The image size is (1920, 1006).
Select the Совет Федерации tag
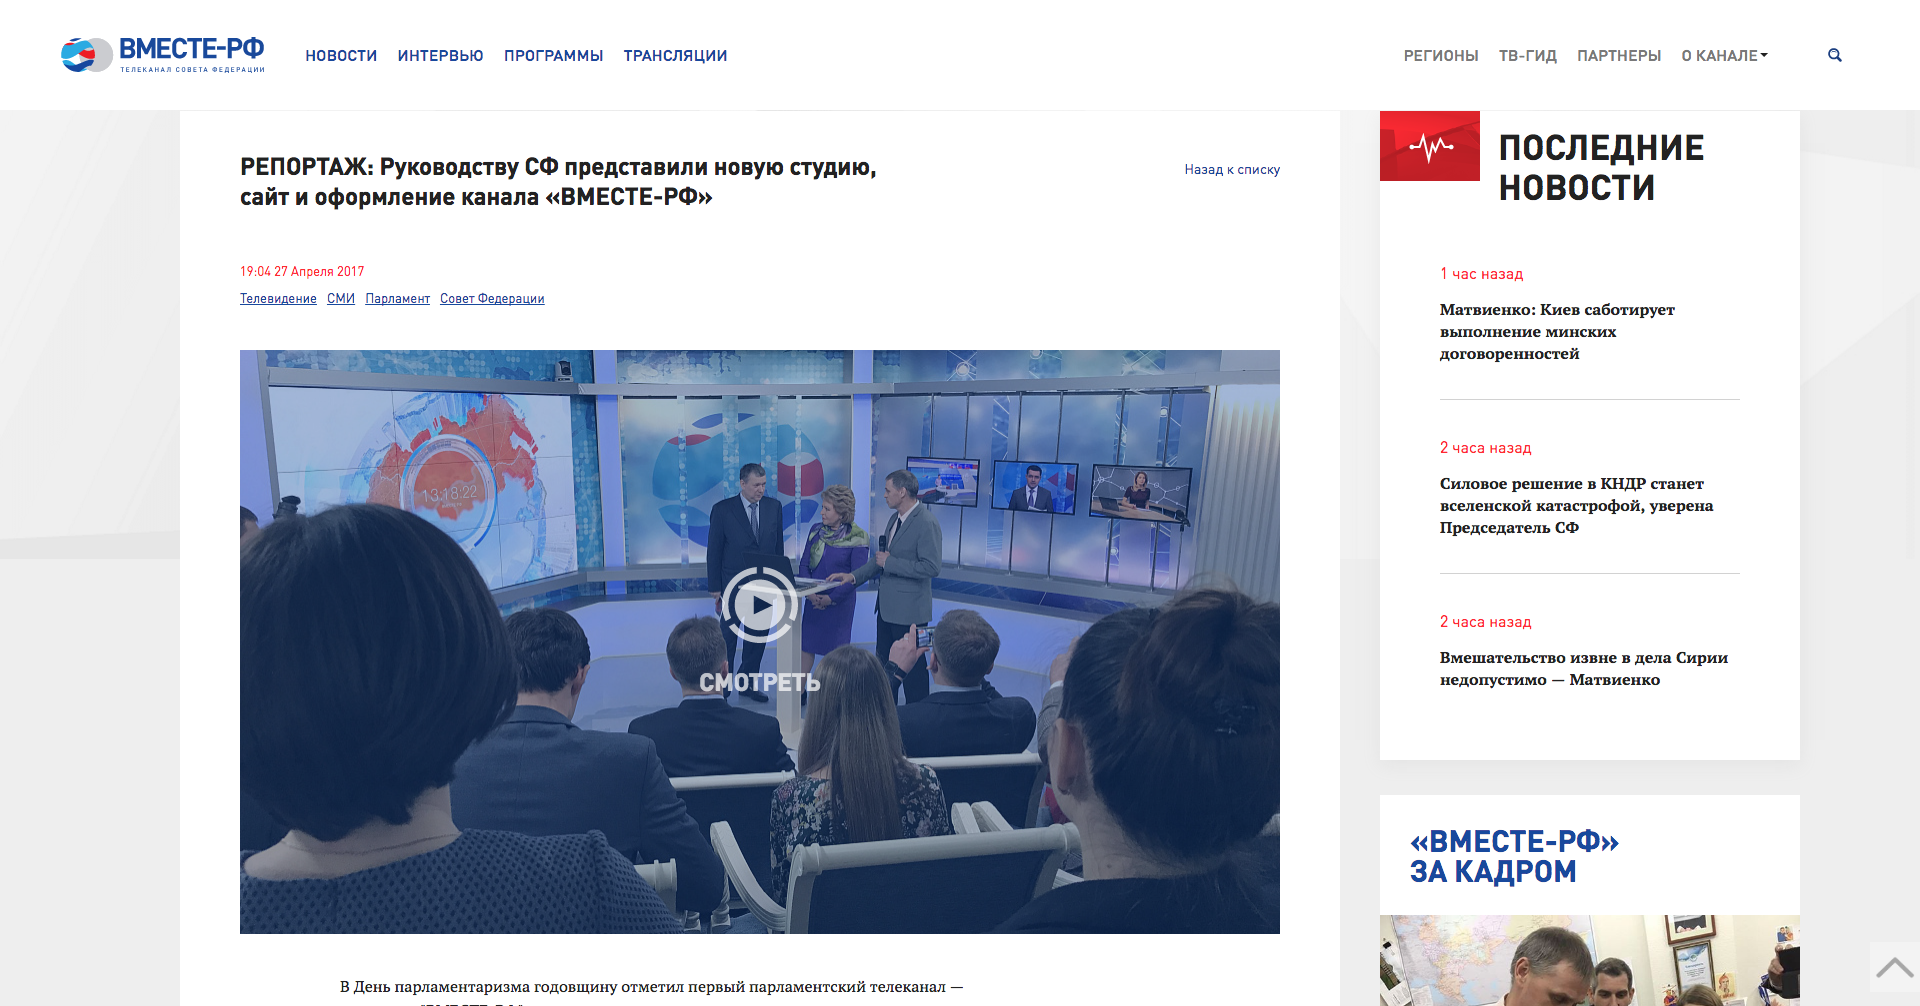492,299
